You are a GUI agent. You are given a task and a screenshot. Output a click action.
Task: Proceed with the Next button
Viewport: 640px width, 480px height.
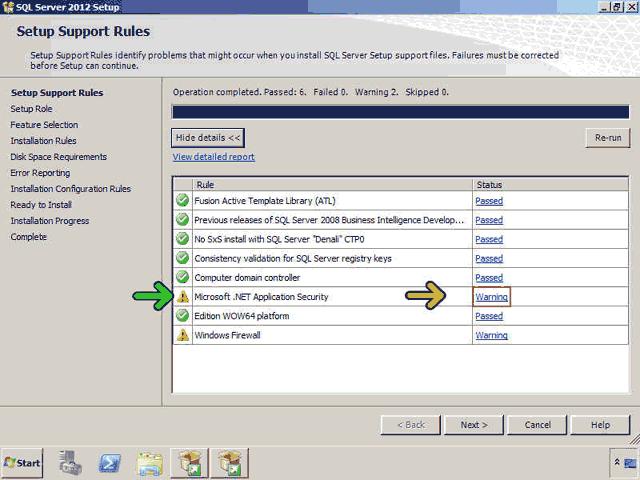[474, 425]
